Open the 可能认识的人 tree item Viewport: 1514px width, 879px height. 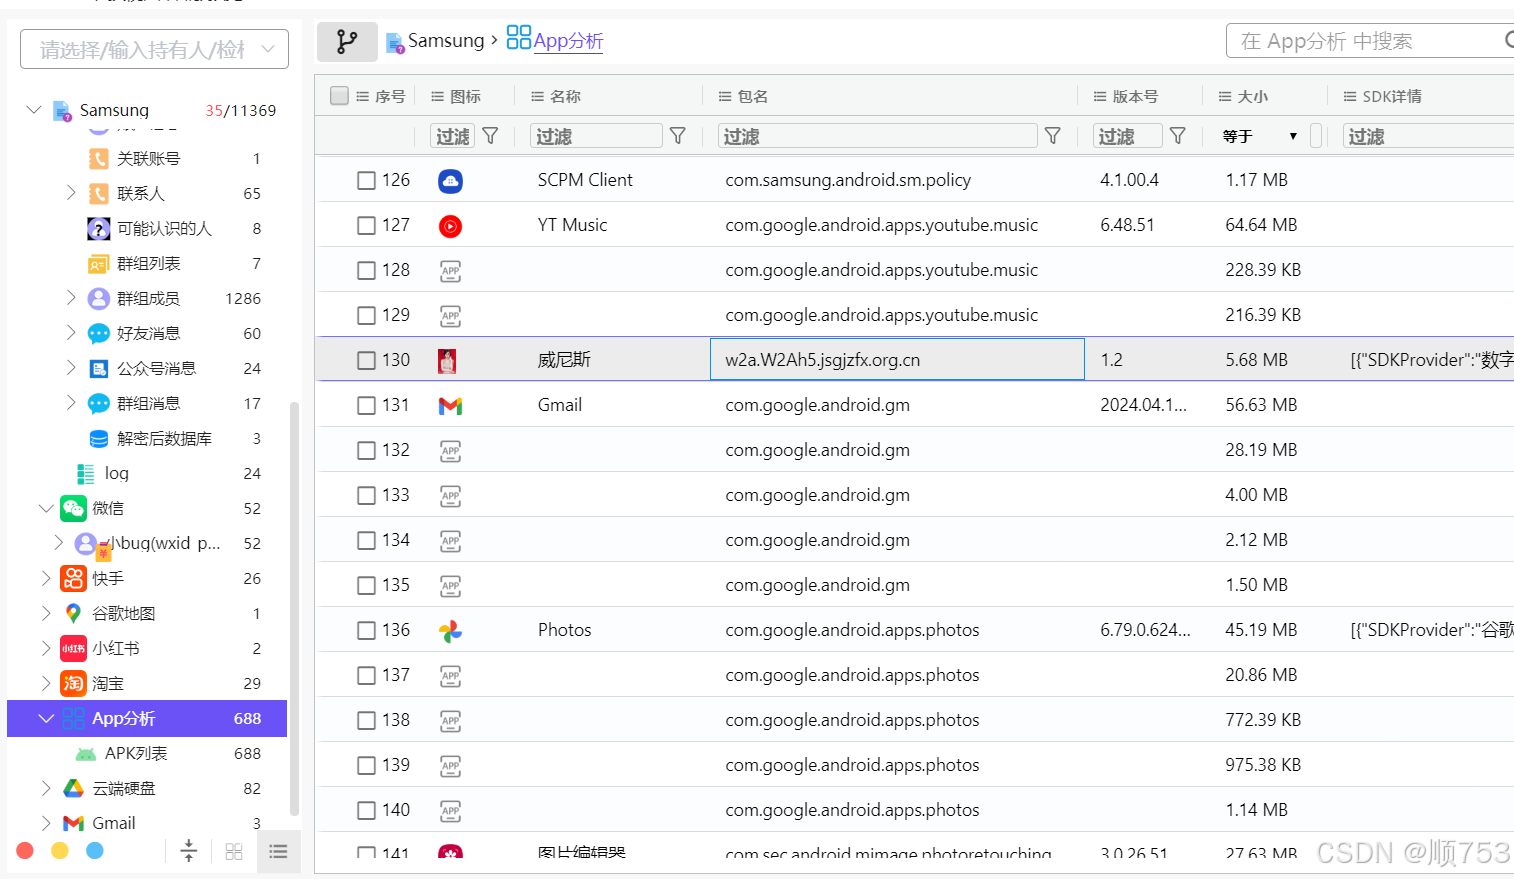(164, 228)
